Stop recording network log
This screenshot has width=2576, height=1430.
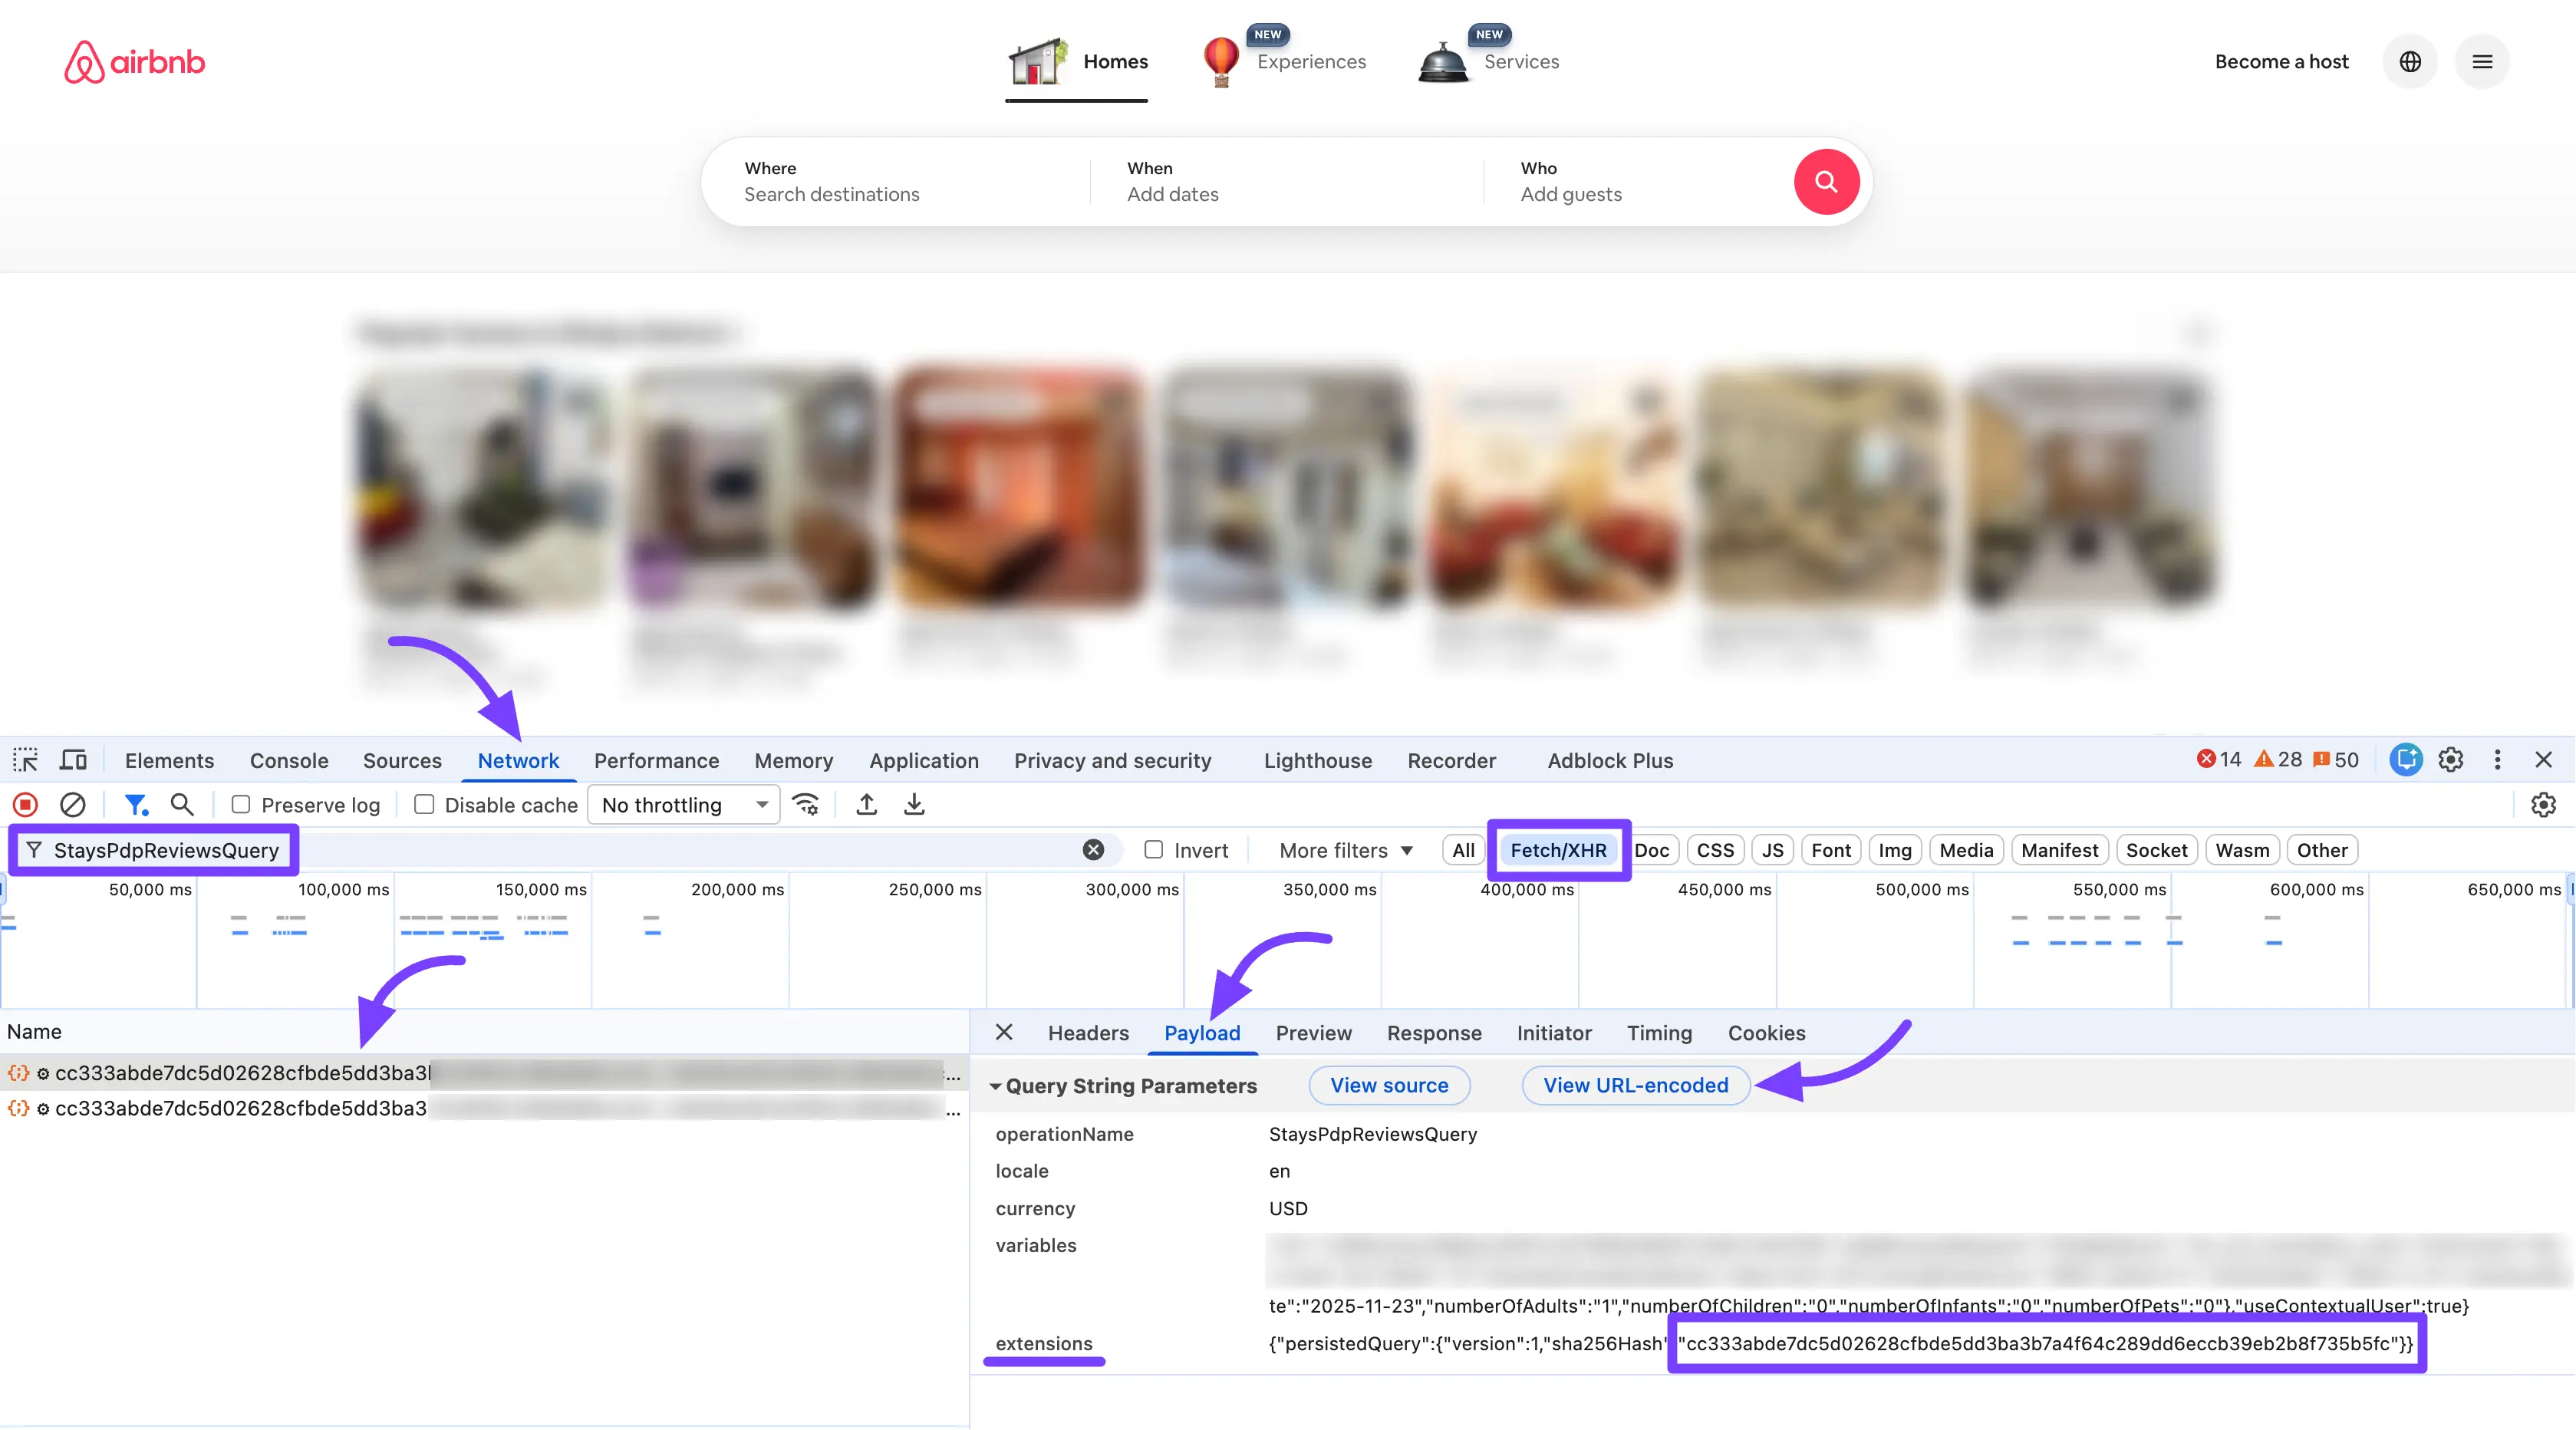point(24,804)
